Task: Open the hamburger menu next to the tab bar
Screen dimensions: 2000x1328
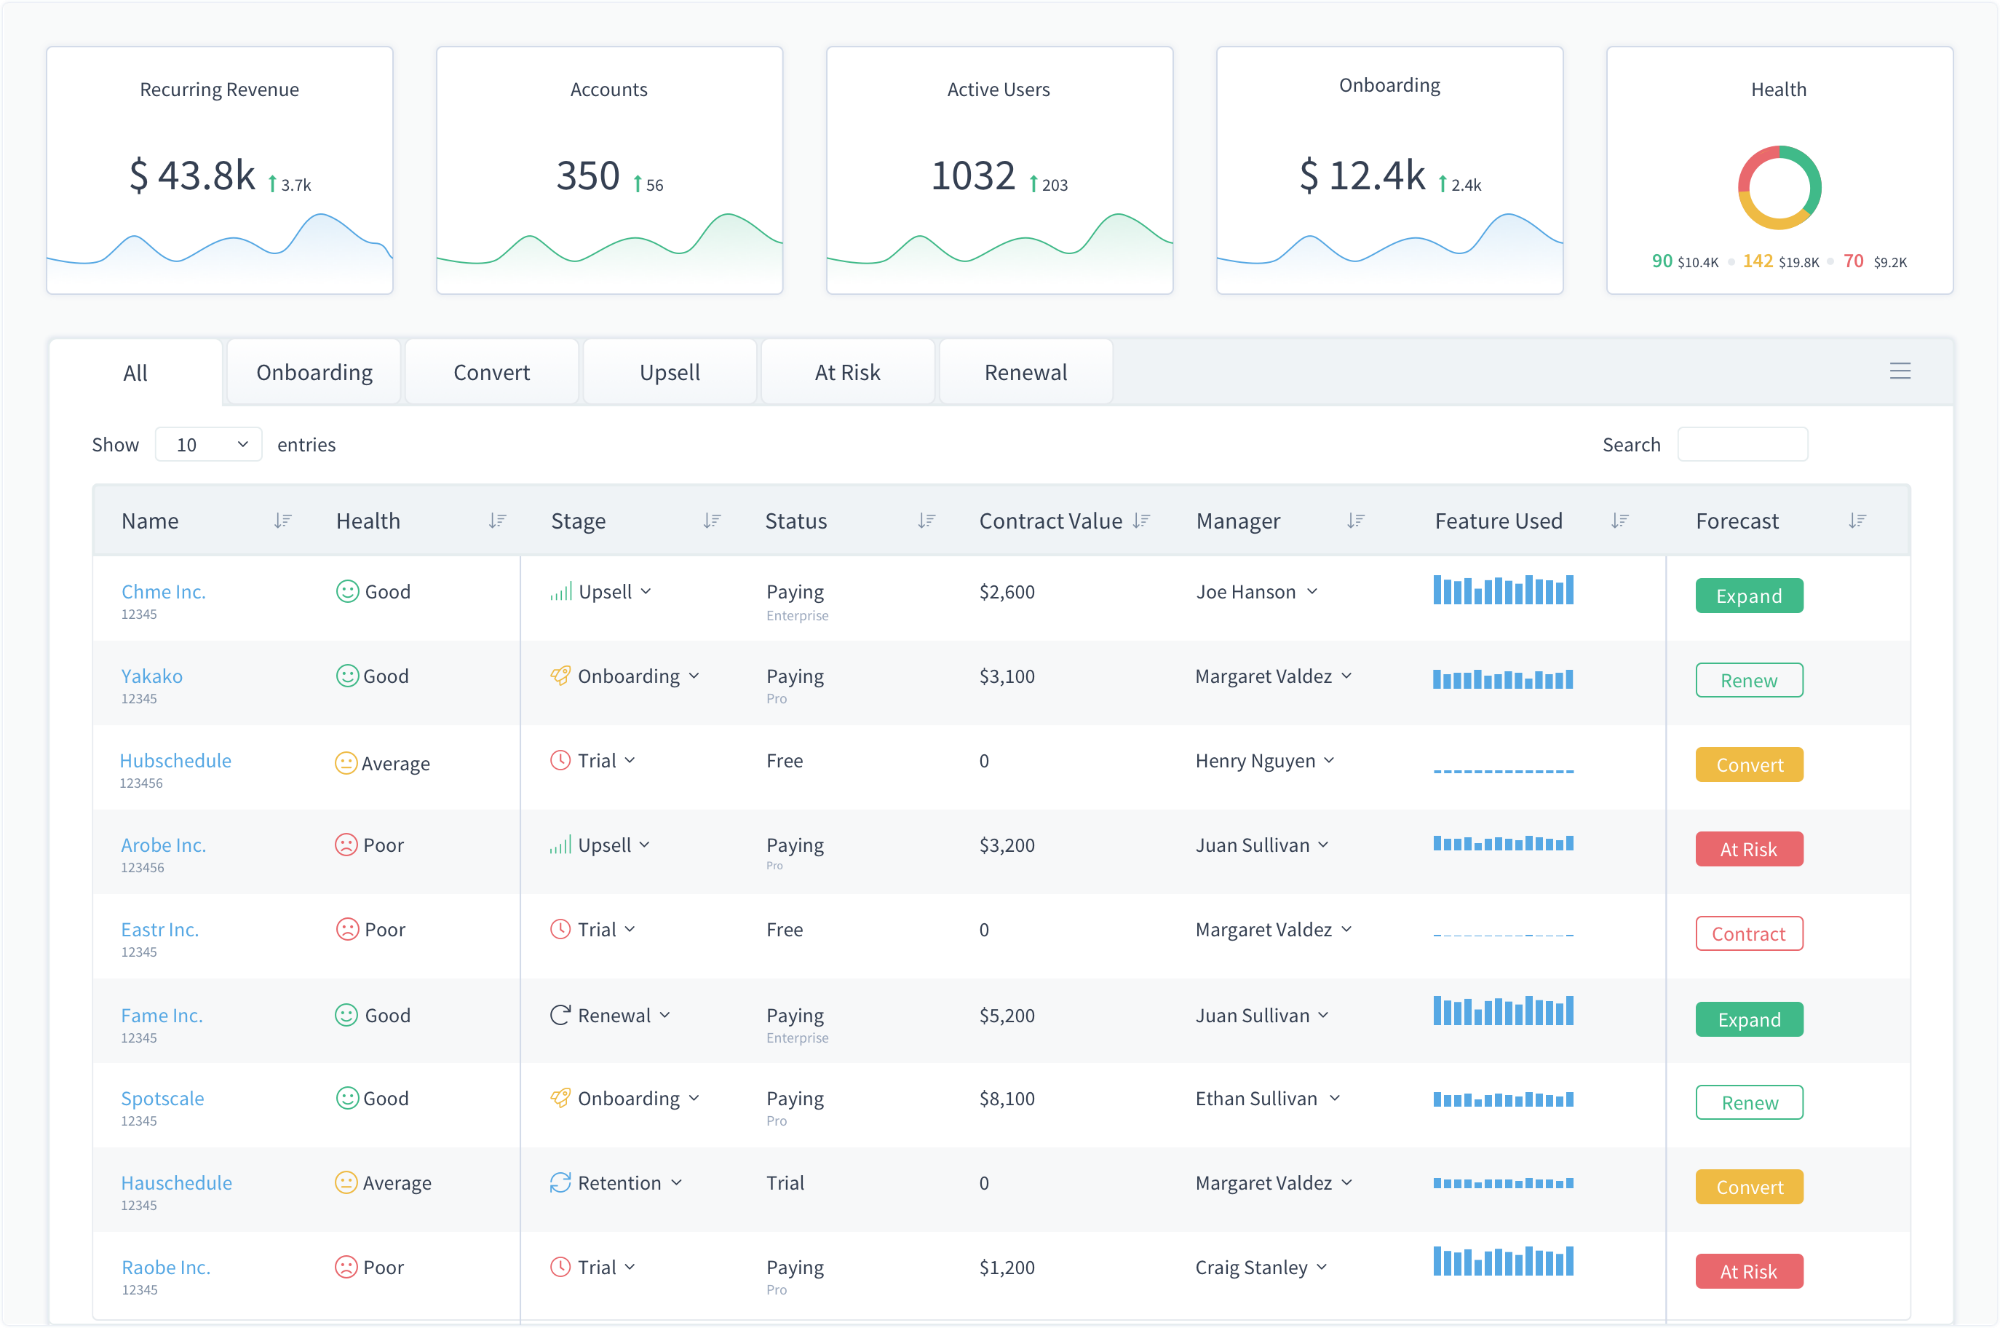Action: point(1900,371)
